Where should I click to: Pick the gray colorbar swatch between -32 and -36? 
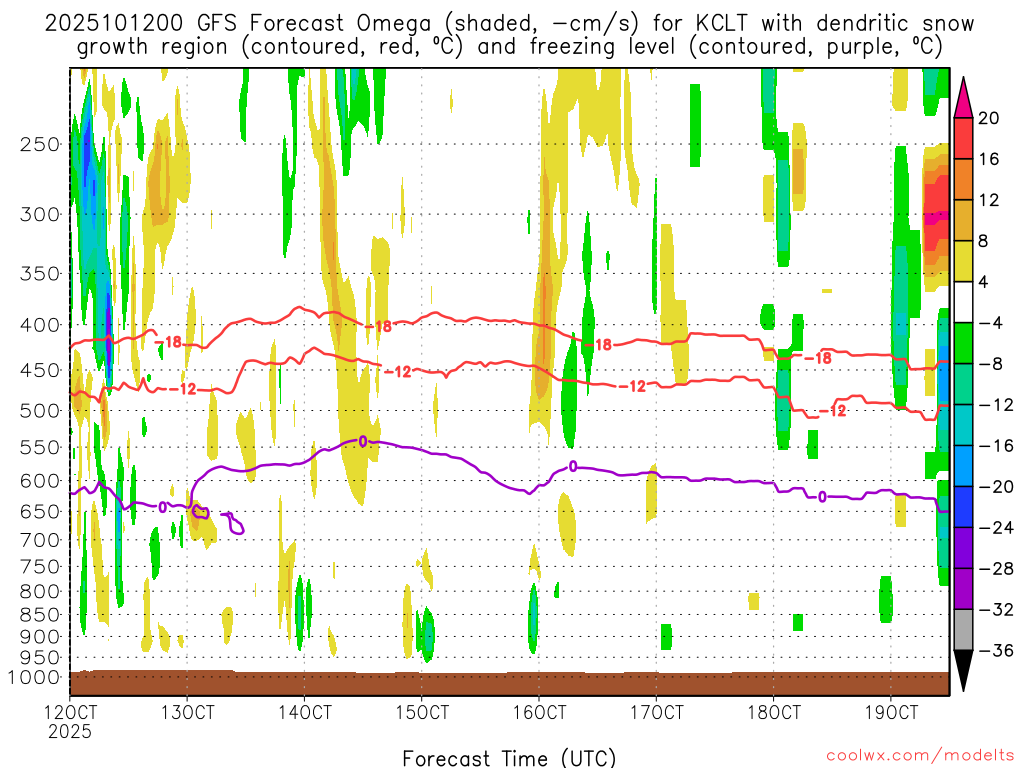coord(963,630)
